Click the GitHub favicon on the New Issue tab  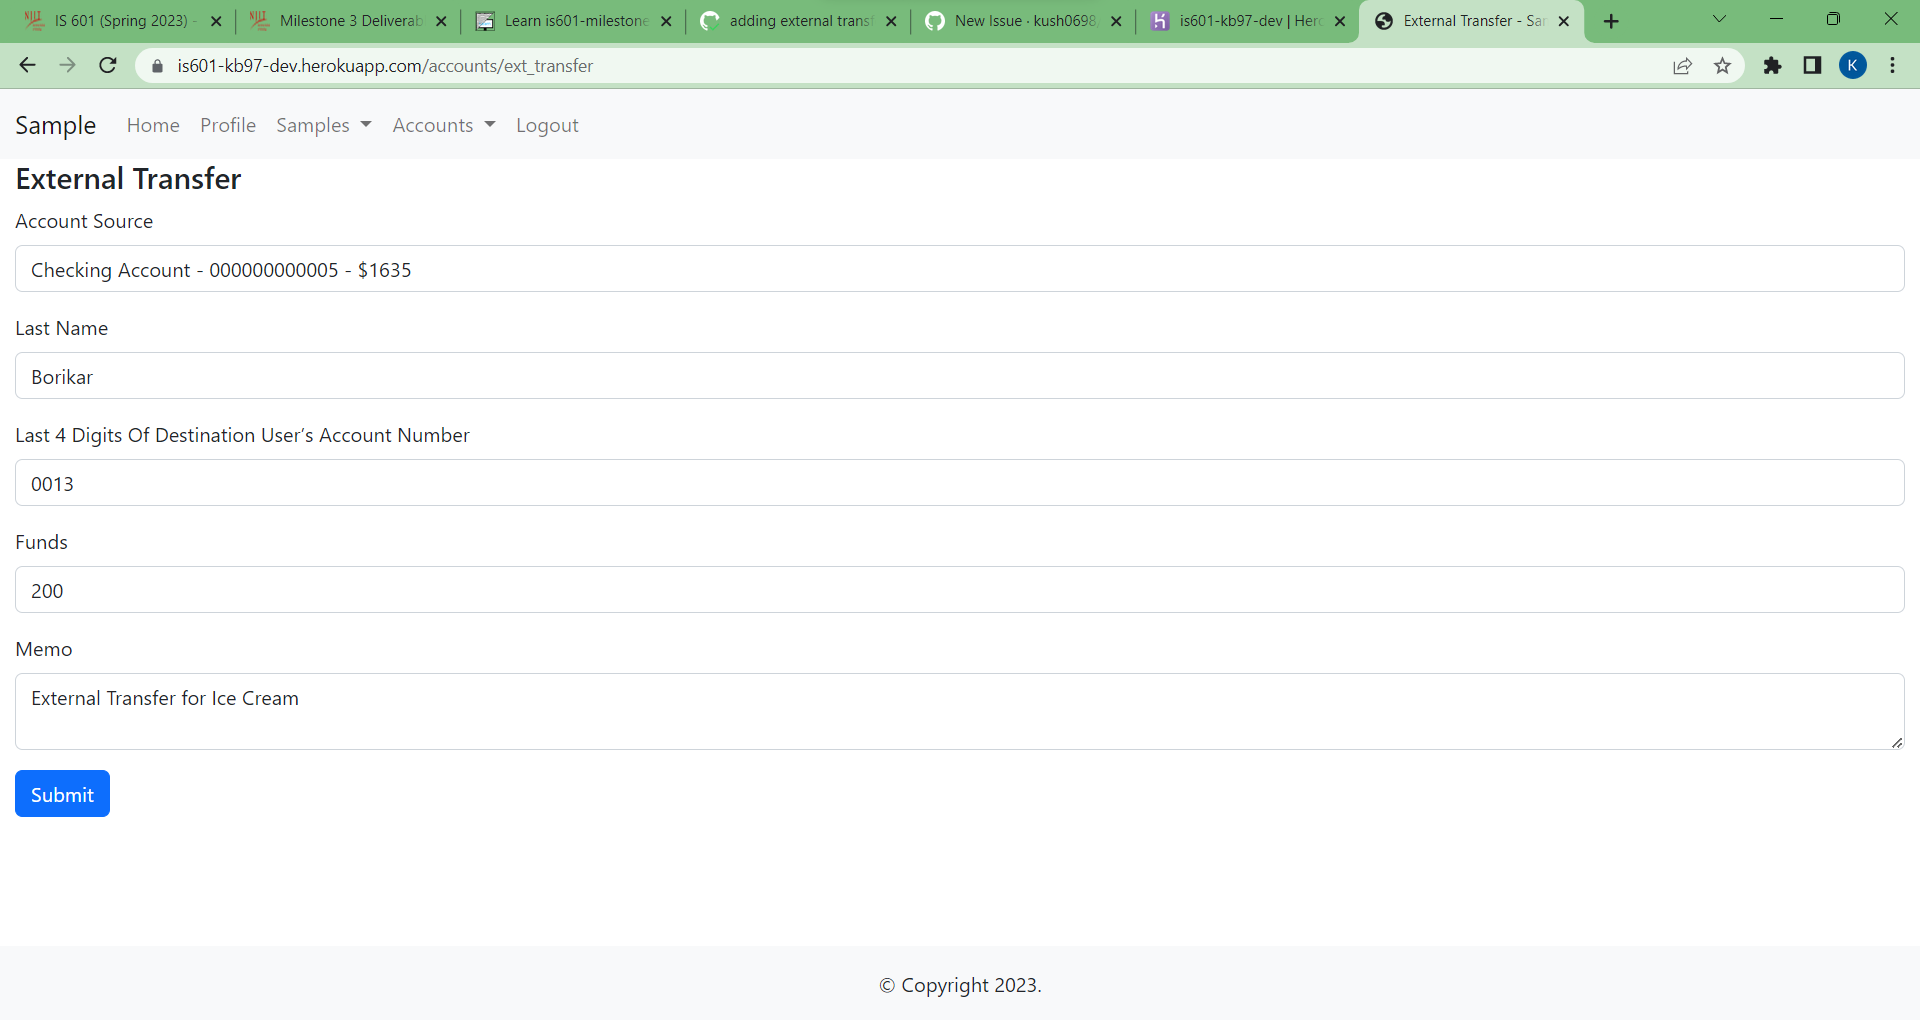click(x=935, y=20)
